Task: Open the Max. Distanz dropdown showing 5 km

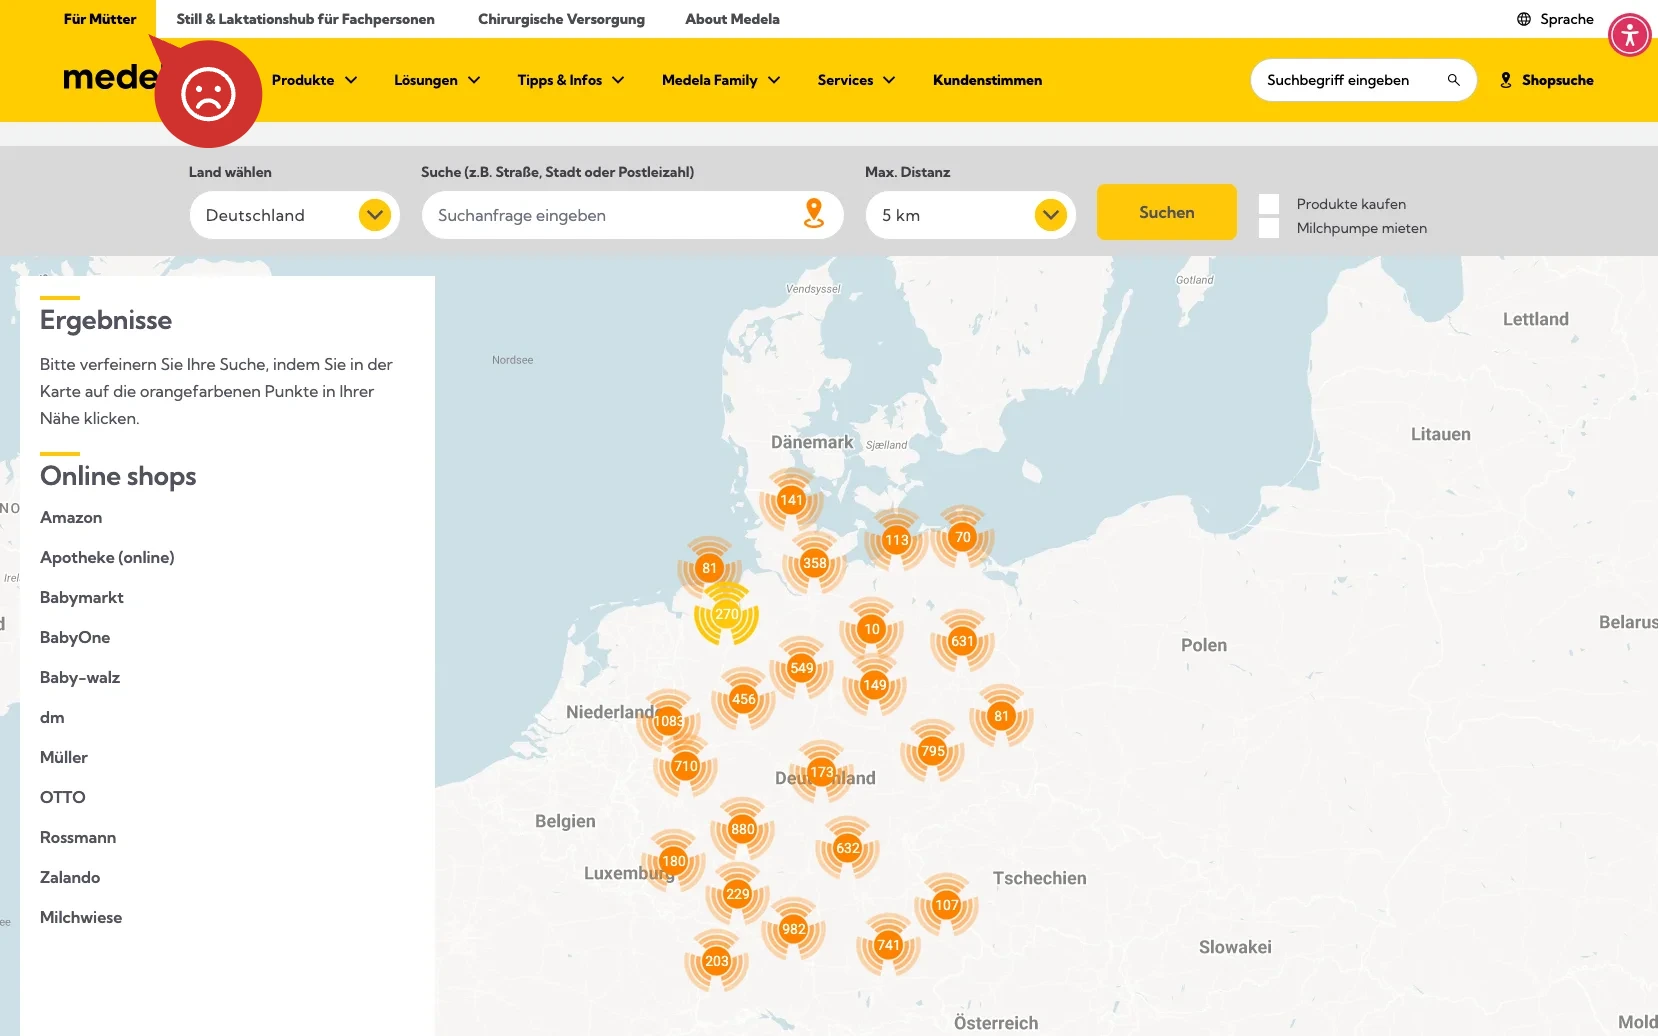Action: [x=971, y=215]
